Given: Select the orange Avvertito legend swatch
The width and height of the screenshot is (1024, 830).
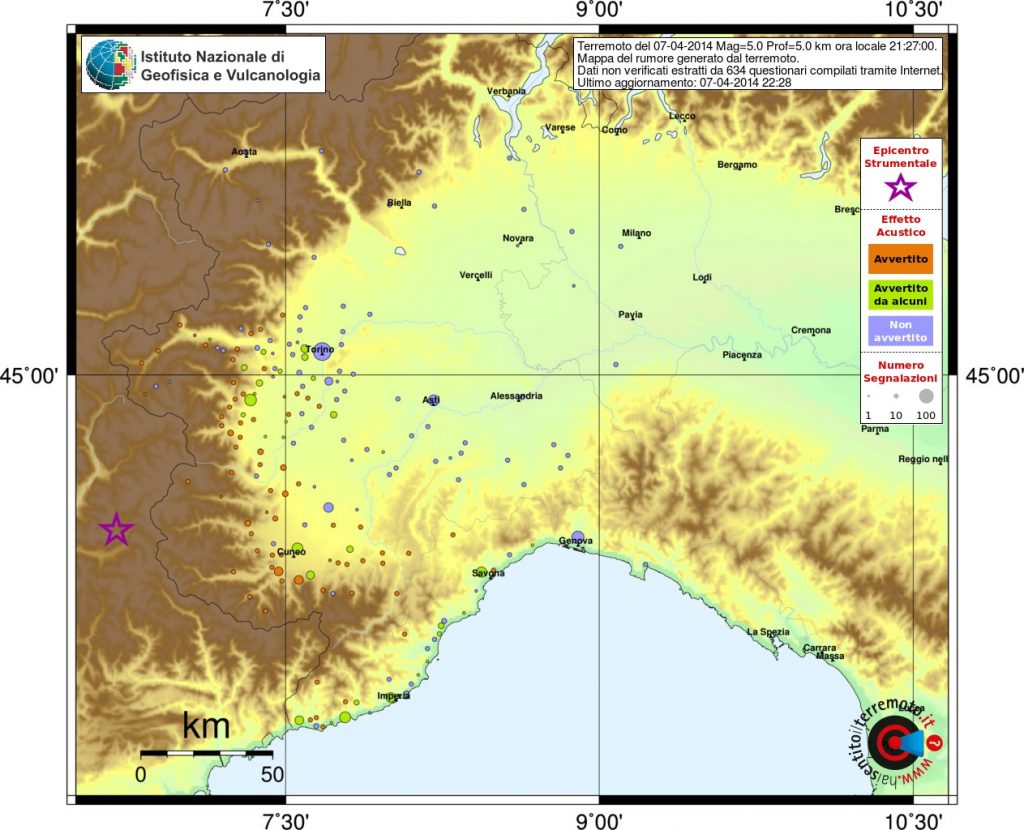Looking at the screenshot, I should click(901, 259).
